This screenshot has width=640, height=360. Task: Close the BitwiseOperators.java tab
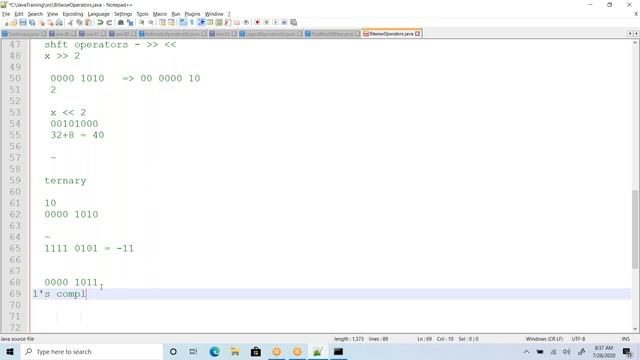418,34
